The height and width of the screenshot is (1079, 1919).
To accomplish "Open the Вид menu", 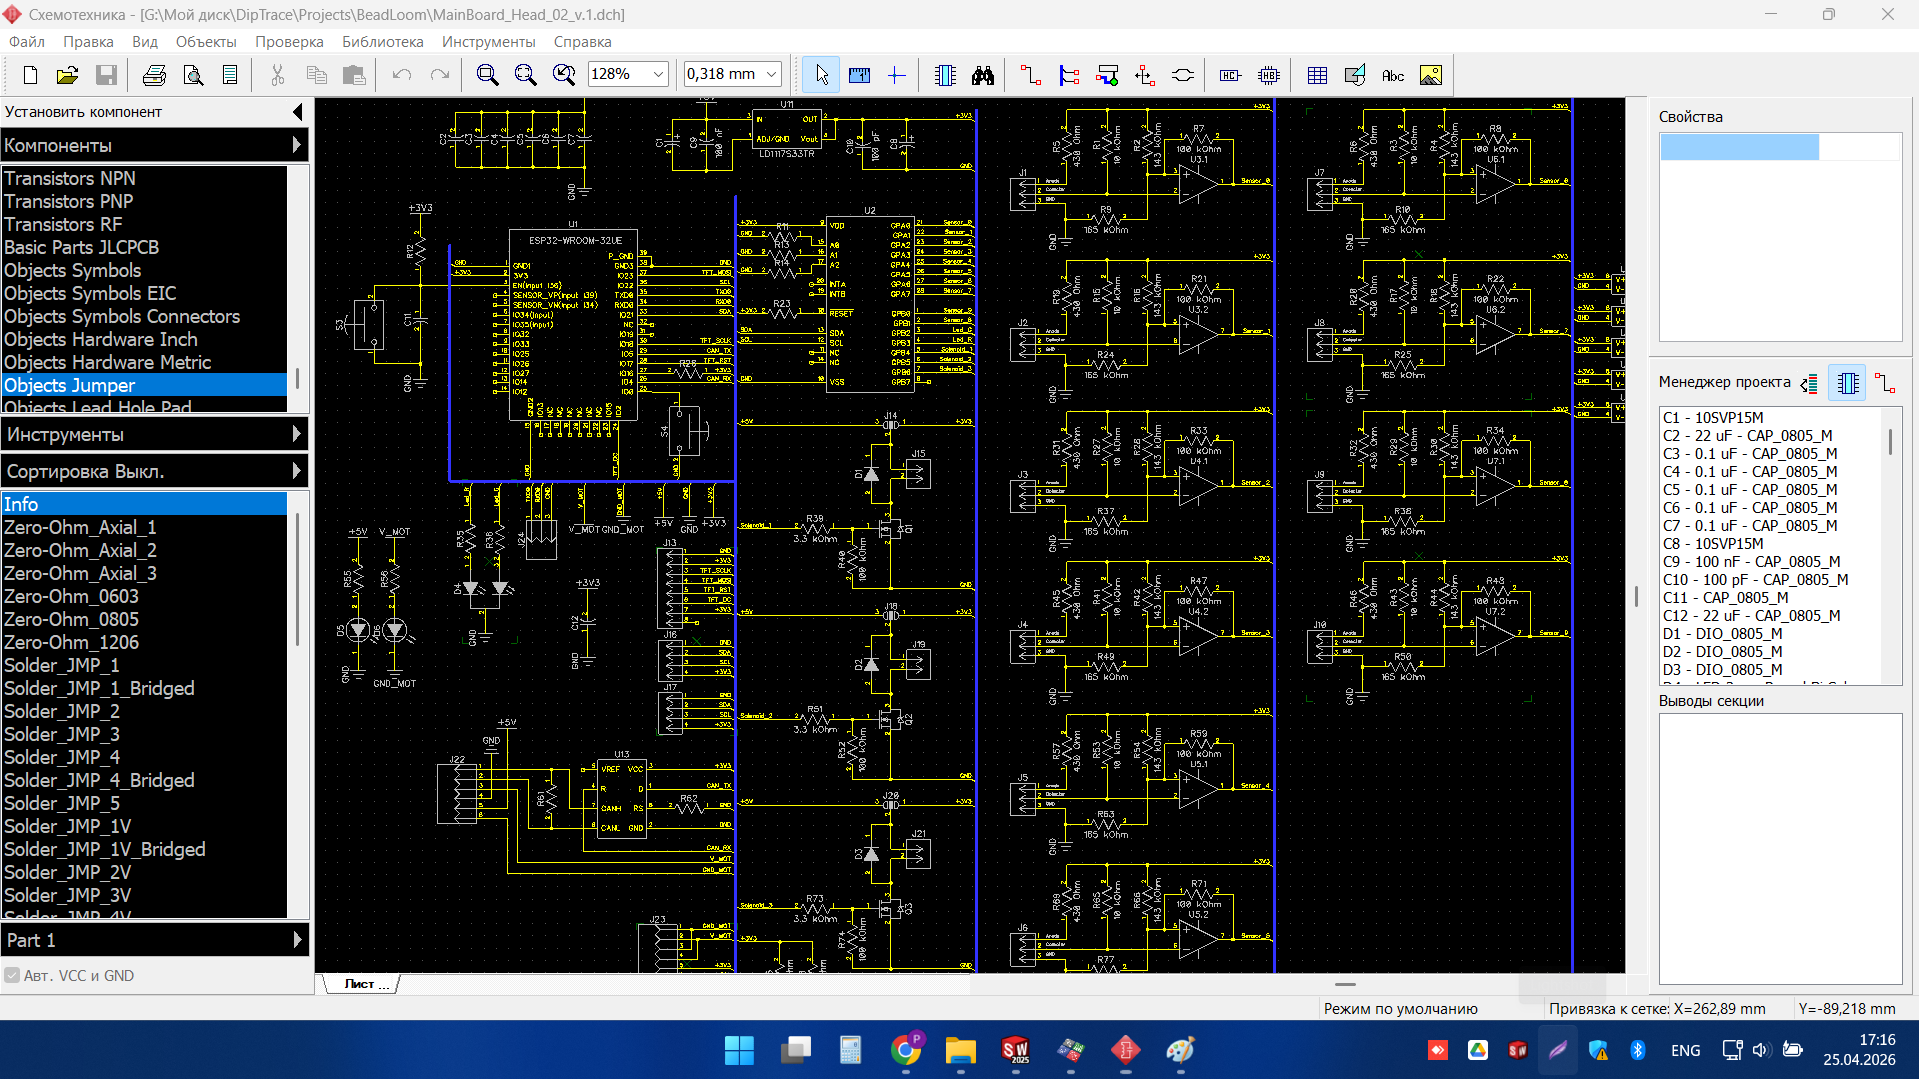I will (x=145, y=42).
